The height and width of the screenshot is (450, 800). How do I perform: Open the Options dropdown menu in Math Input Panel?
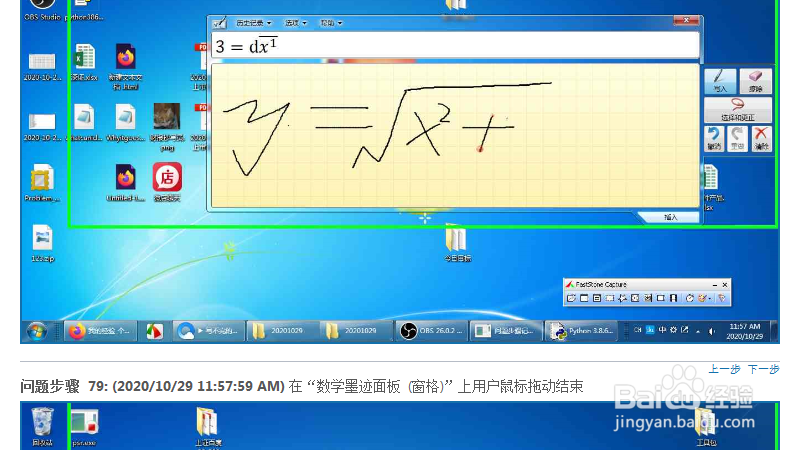pyautogui.click(x=296, y=23)
